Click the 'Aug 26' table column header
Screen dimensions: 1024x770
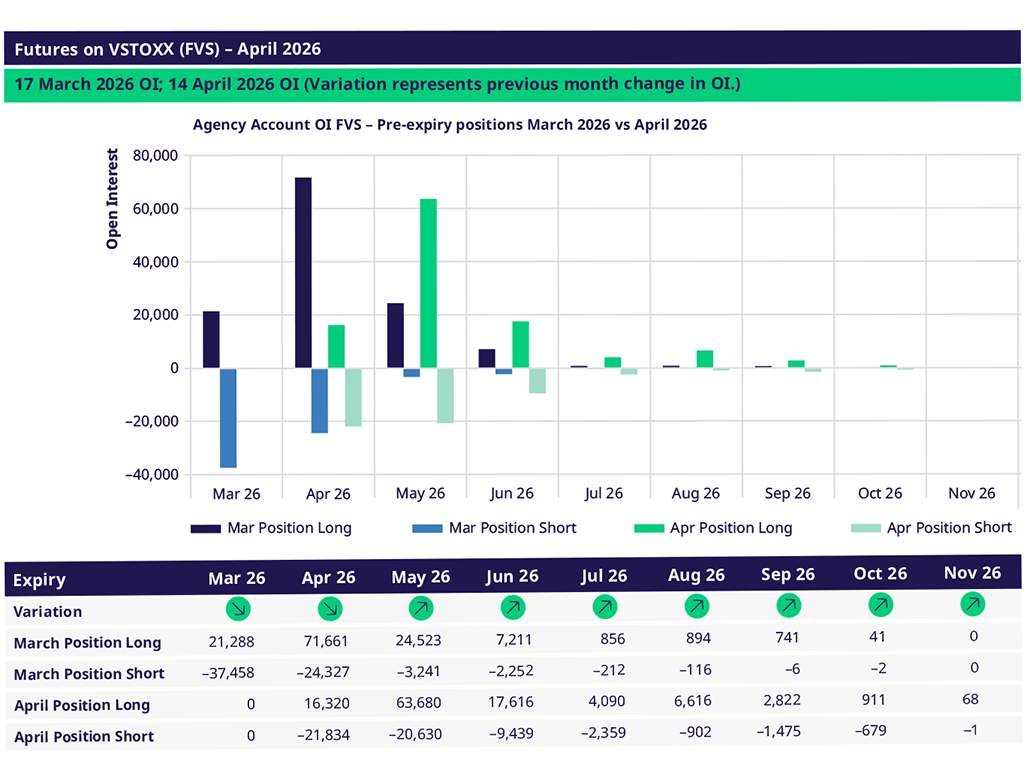pos(696,575)
